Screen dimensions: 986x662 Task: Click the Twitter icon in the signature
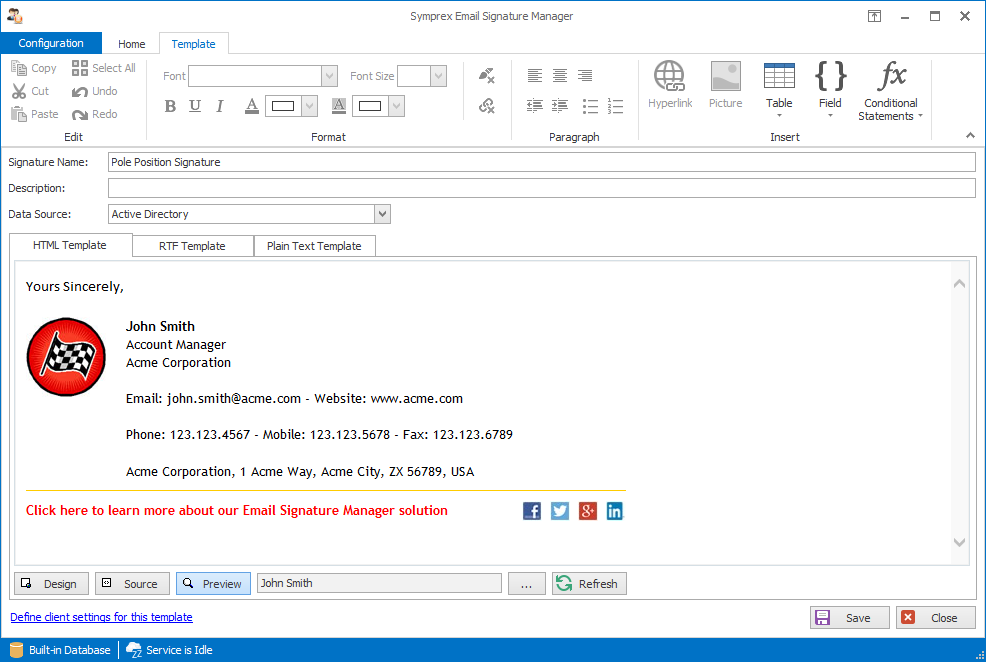[560, 510]
